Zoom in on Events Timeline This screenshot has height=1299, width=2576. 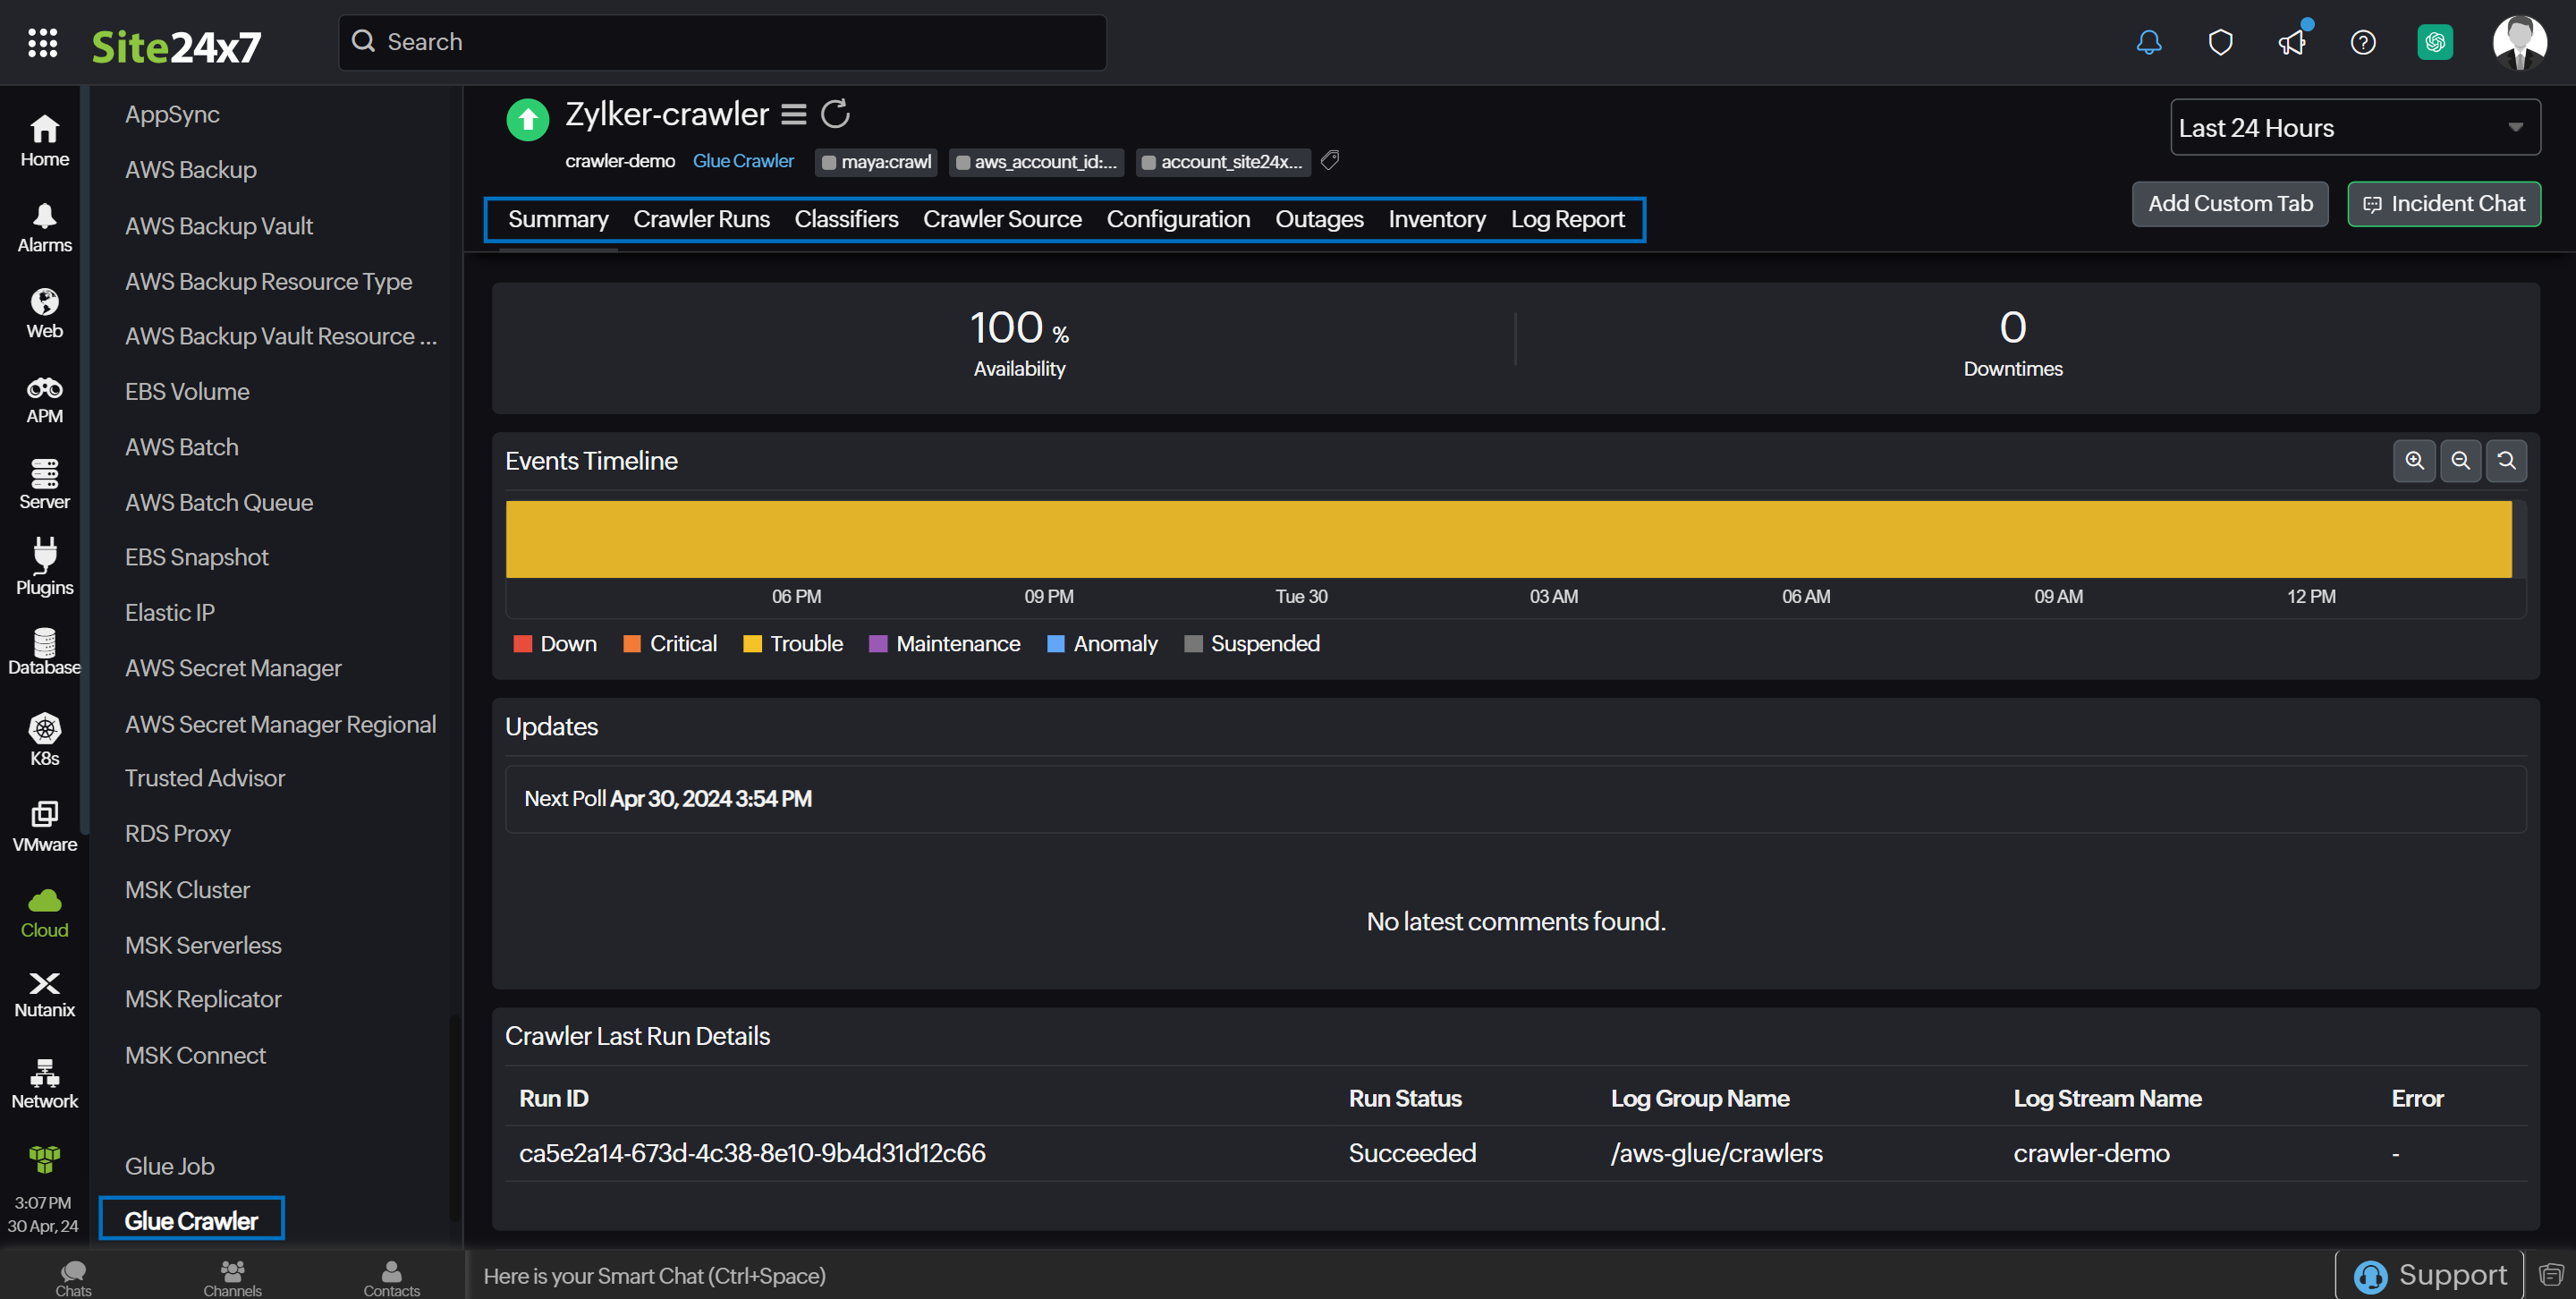2414,461
